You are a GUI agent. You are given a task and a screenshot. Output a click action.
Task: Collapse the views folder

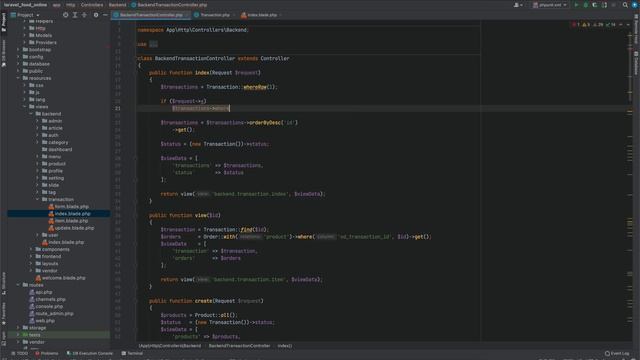25,107
